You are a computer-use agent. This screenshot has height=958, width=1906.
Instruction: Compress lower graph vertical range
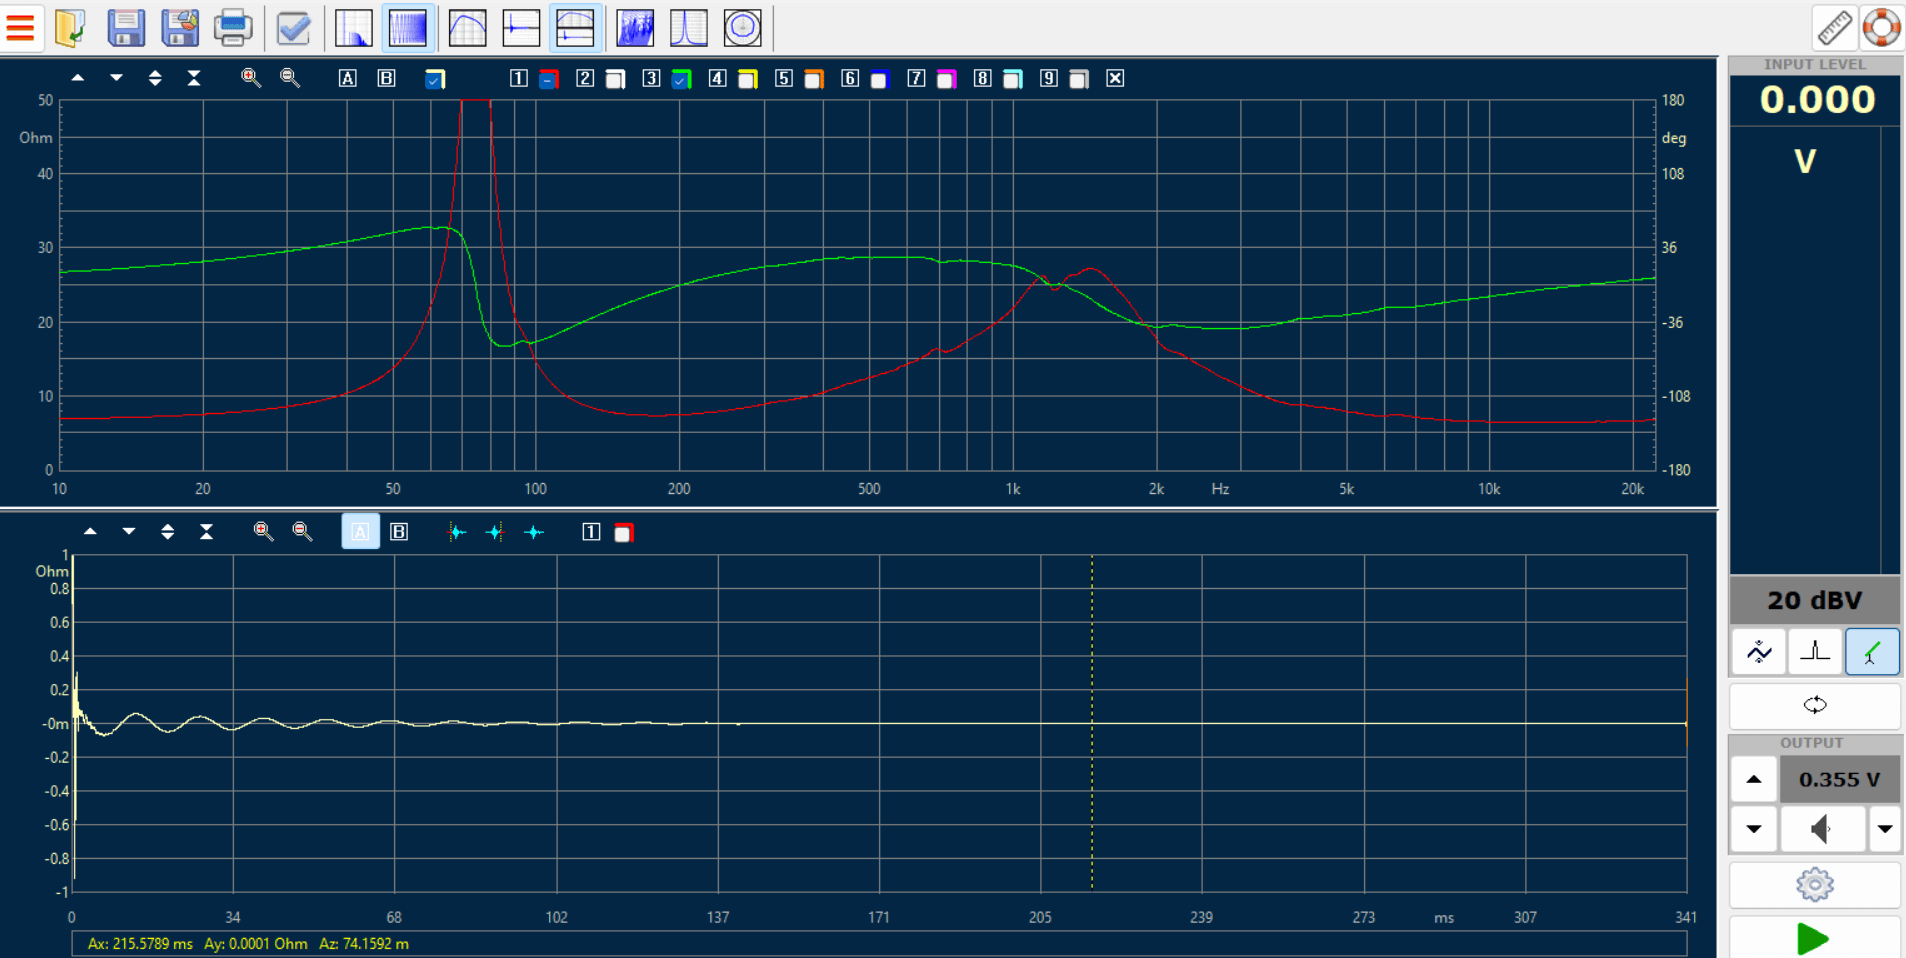206,532
